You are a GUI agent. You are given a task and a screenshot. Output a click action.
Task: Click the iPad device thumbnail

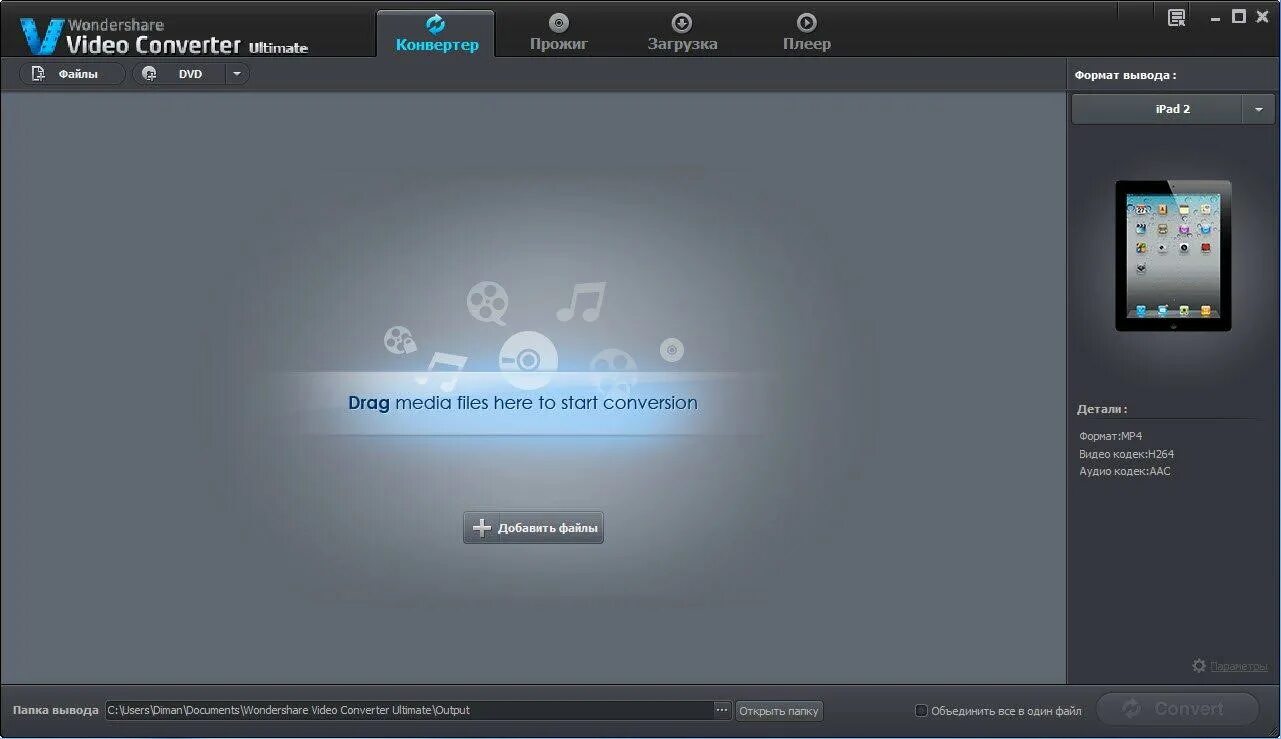coord(1173,256)
